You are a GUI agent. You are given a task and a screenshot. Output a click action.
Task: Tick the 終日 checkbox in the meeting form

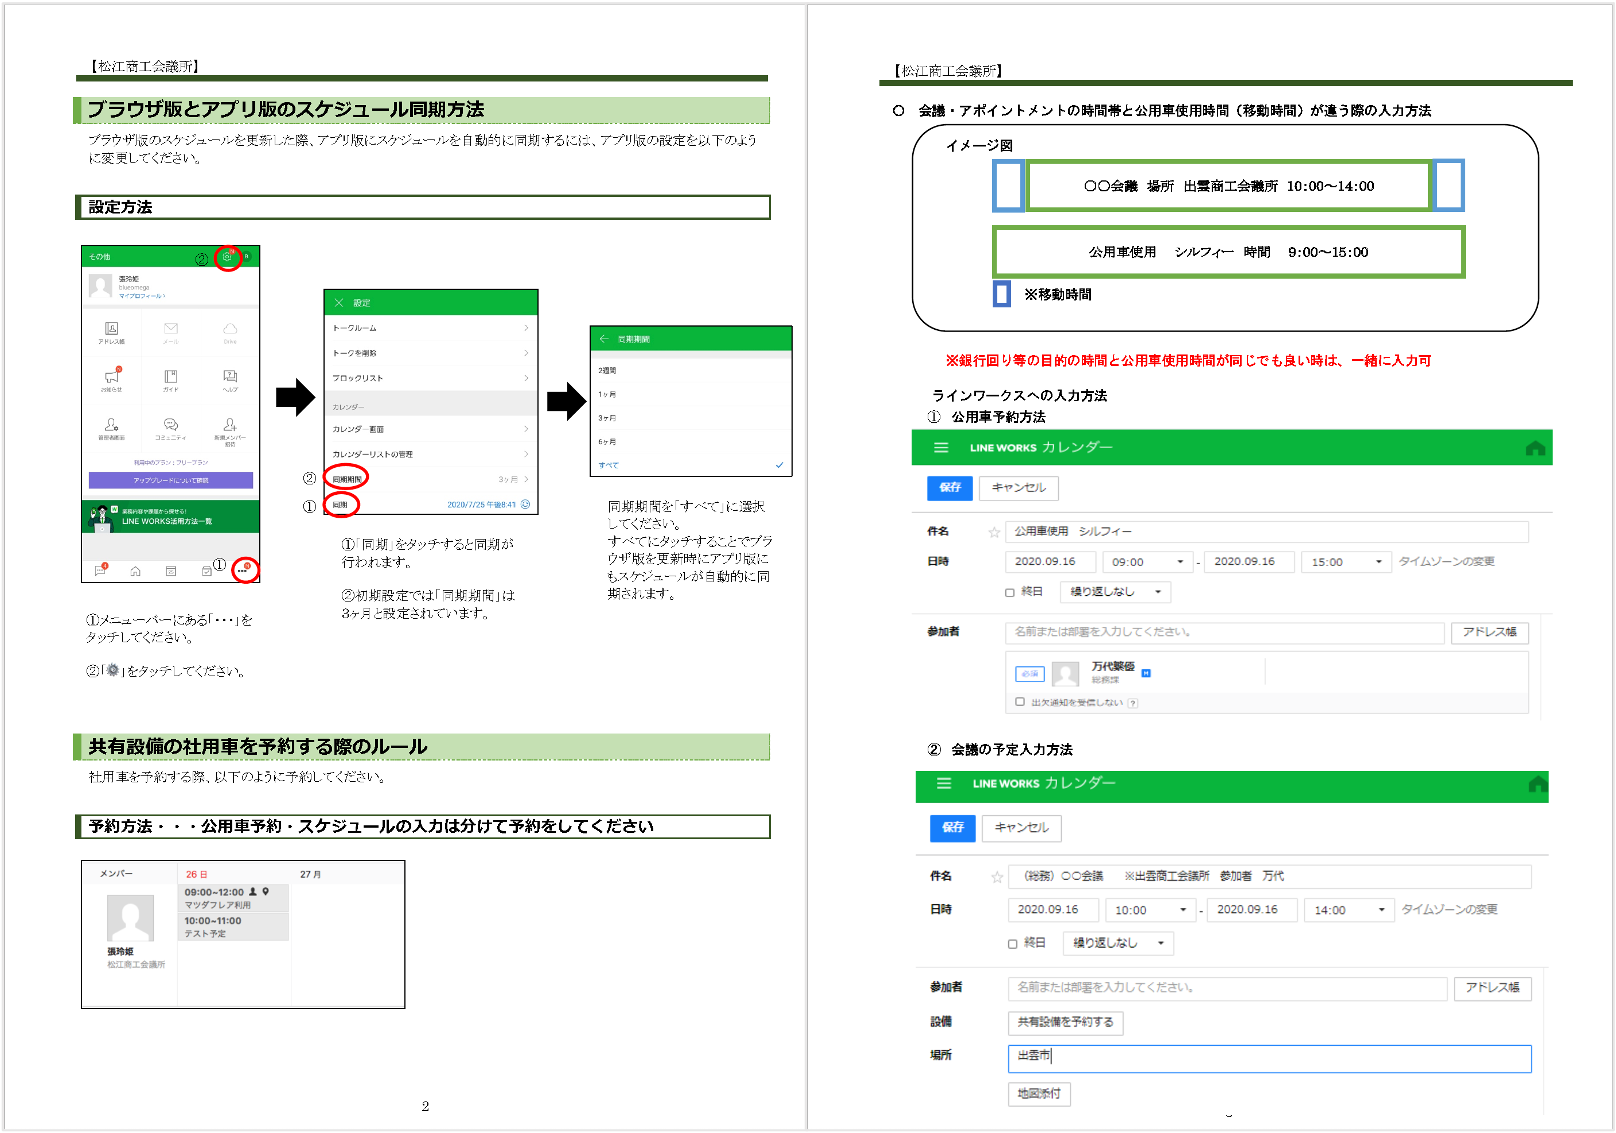[x=1013, y=943]
